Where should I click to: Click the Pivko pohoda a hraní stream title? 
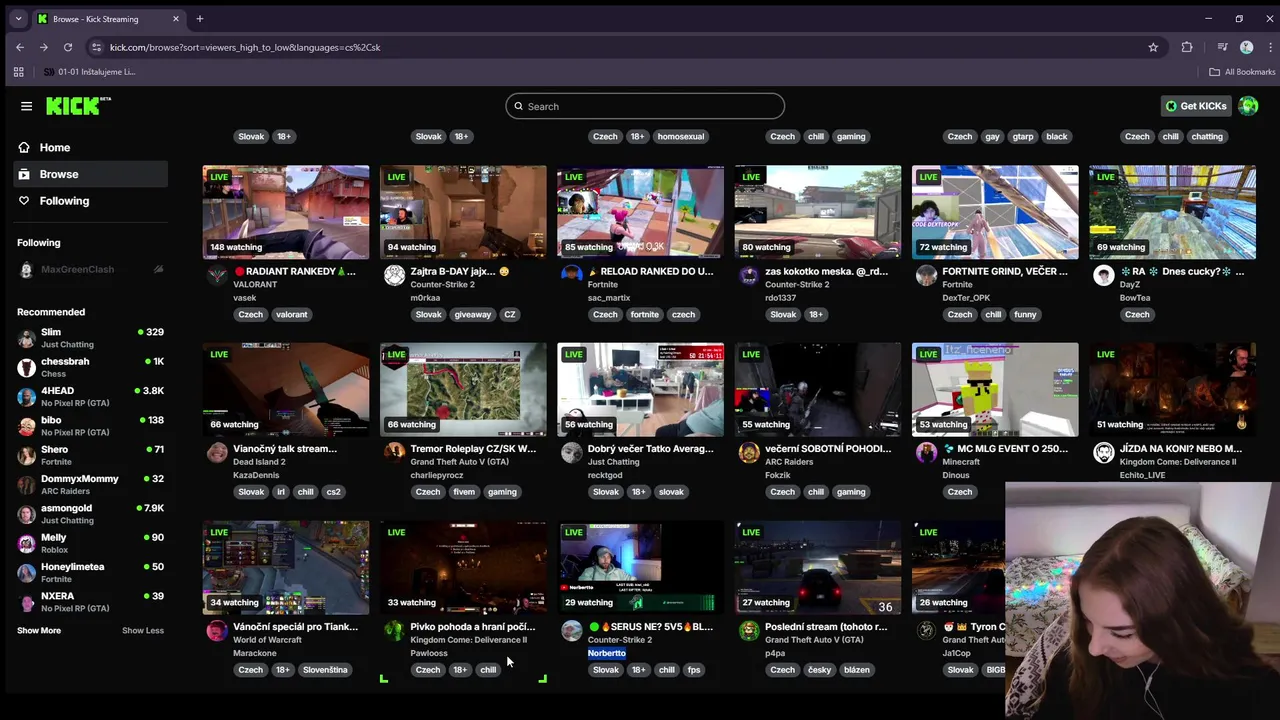coord(472,627)
